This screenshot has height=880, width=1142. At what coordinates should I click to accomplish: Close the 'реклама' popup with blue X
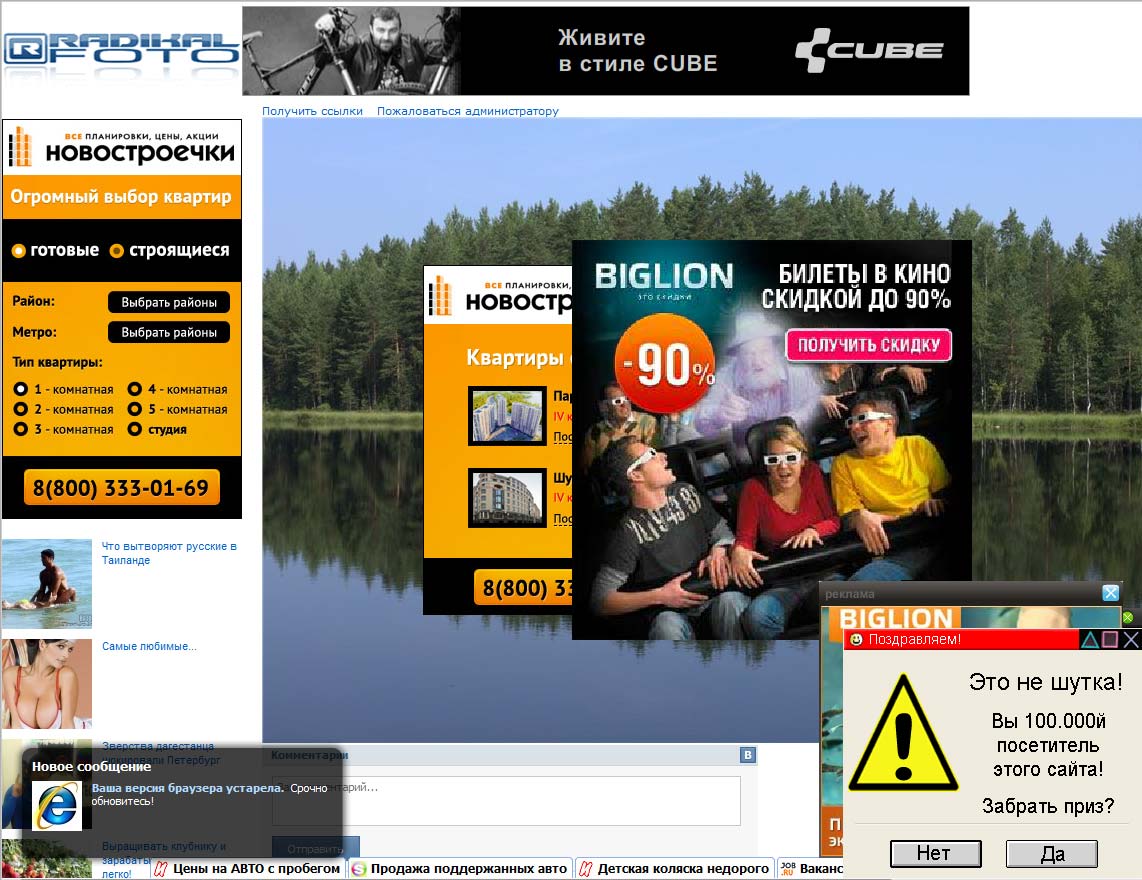tap(1110, 593)
